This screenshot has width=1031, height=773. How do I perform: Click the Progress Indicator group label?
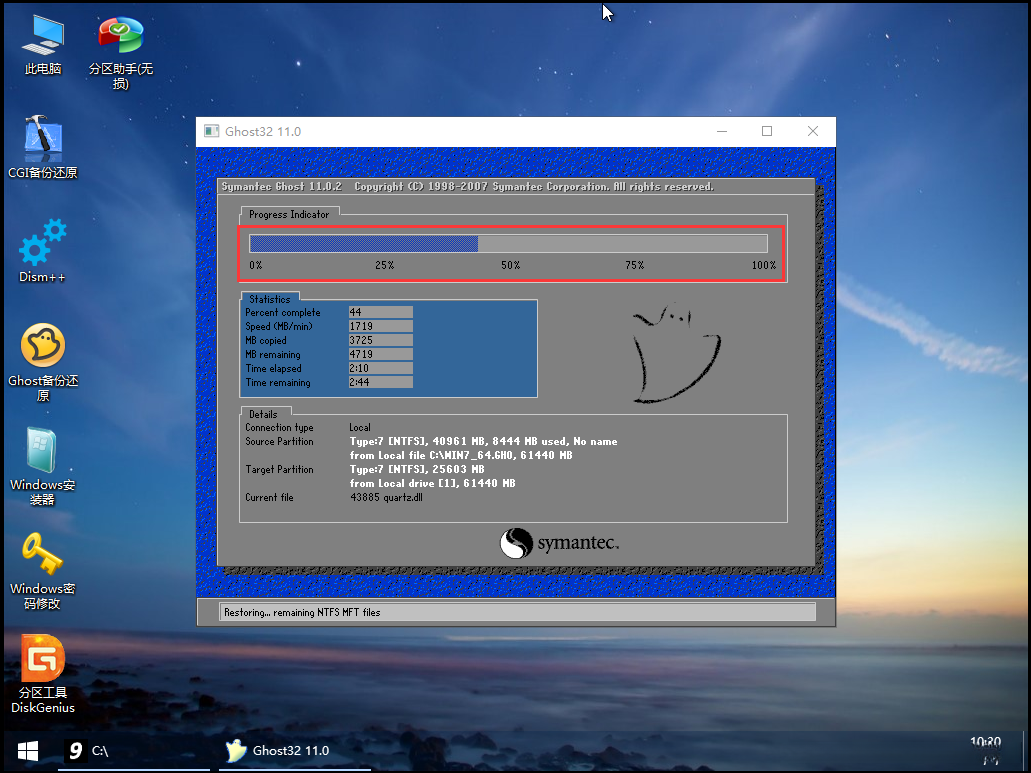pyautogui.click(x=289, y=214)
